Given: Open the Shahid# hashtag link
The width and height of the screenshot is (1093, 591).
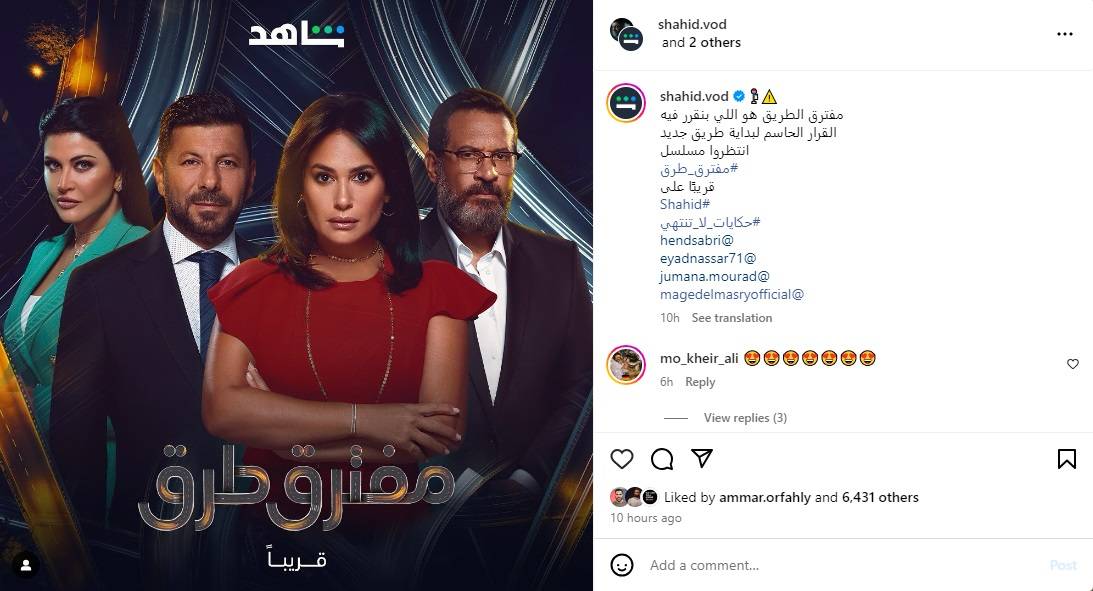Looking at the screenshot, I should coord(685,204).
